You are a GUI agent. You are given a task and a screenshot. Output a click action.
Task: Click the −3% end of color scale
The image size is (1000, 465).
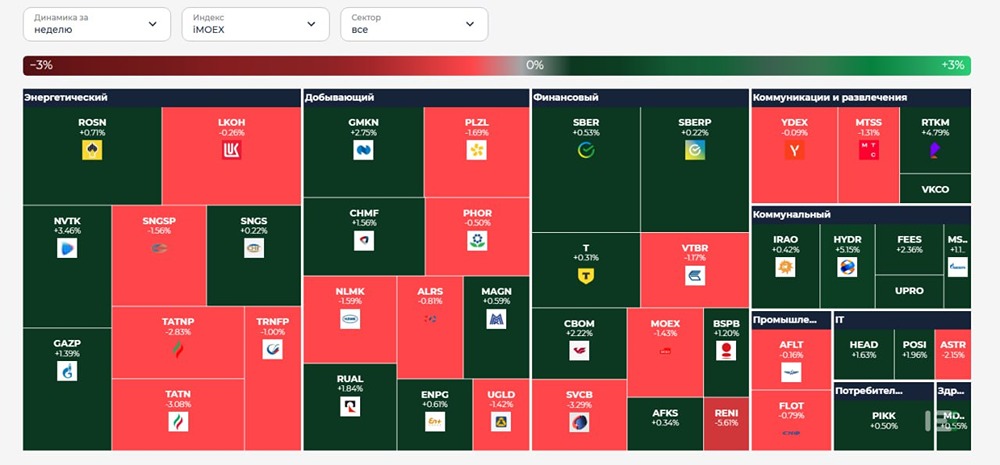[x=40, y=65]
